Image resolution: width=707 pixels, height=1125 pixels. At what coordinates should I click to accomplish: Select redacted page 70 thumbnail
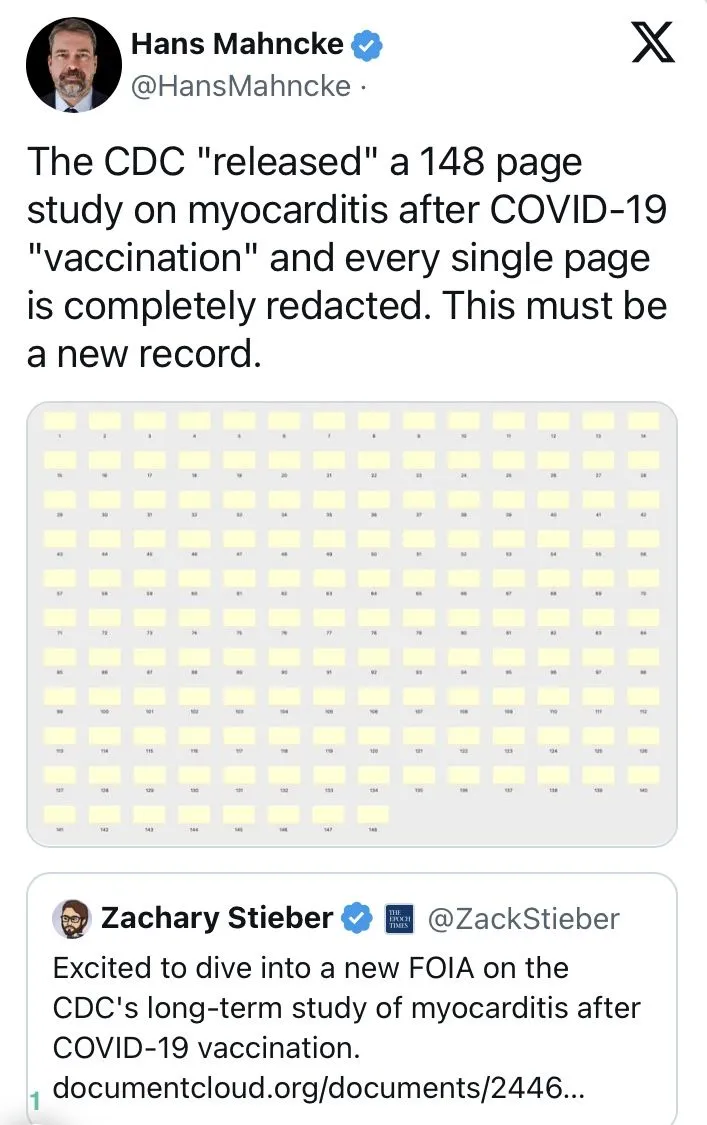coord(643,579)
